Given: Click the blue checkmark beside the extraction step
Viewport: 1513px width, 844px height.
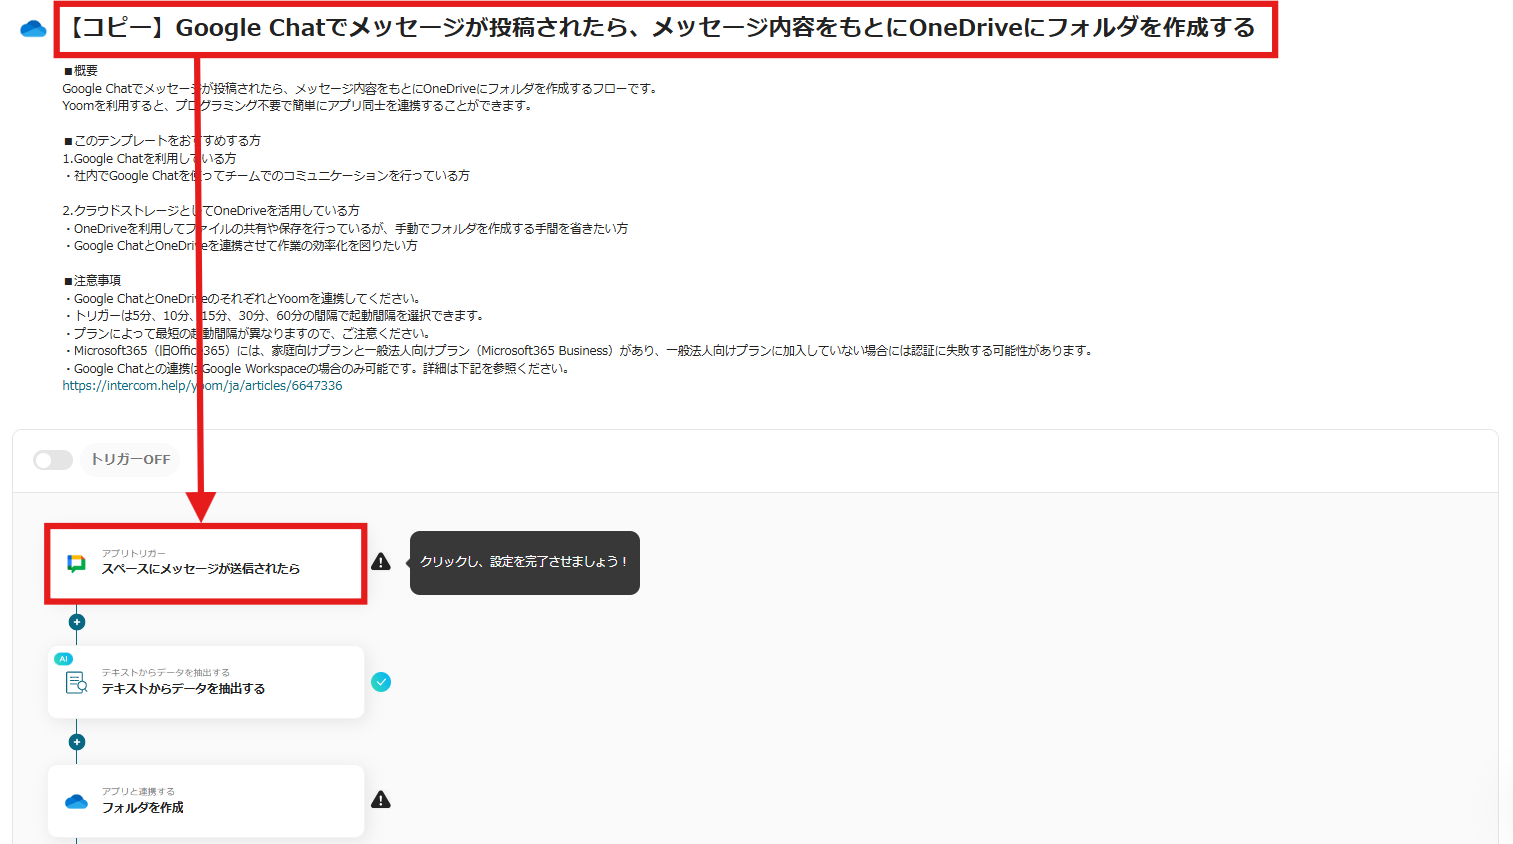Looking at the screenshot, I should [381, 682].
